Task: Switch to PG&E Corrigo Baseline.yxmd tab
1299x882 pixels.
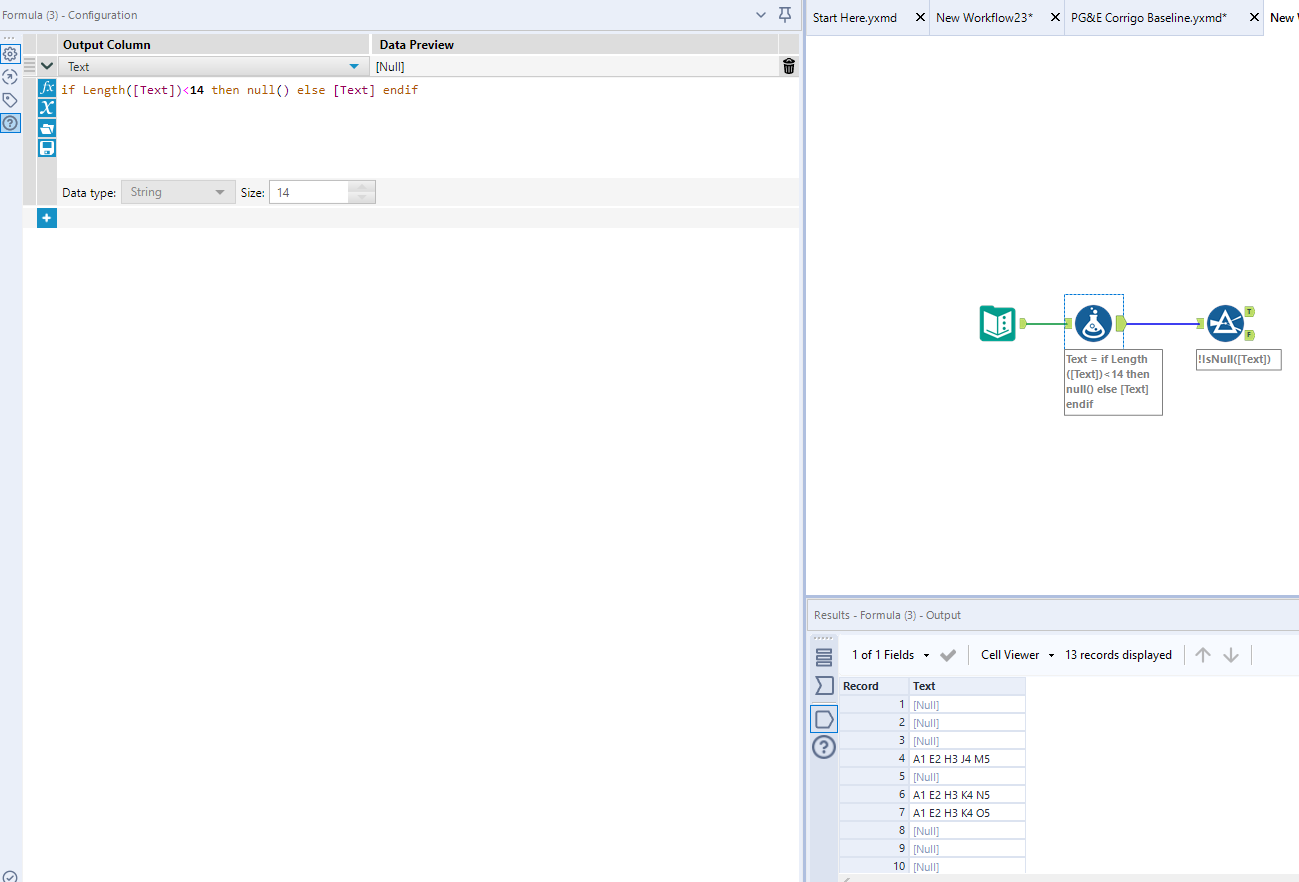Action: pos(1148,18)
